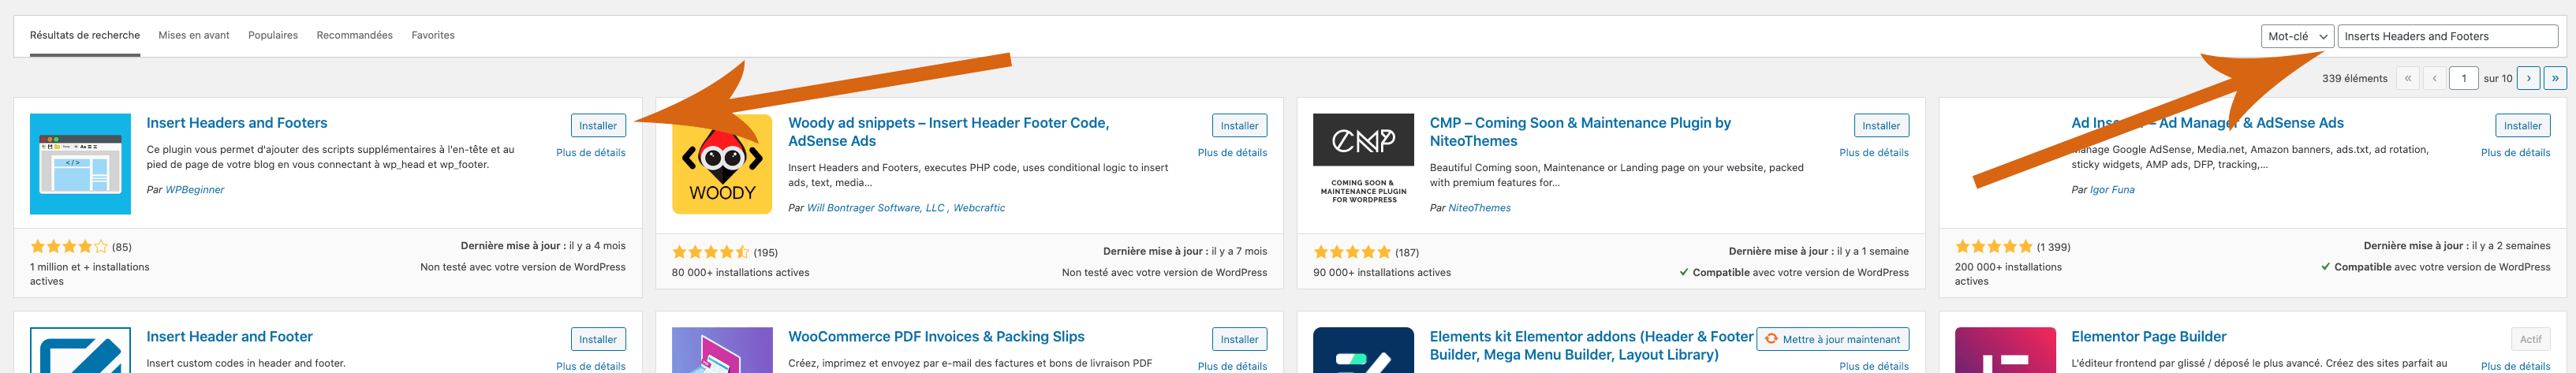Screen dimensions: 2576x373
Task: Go to the next results page arrow
Action: 2528,78
